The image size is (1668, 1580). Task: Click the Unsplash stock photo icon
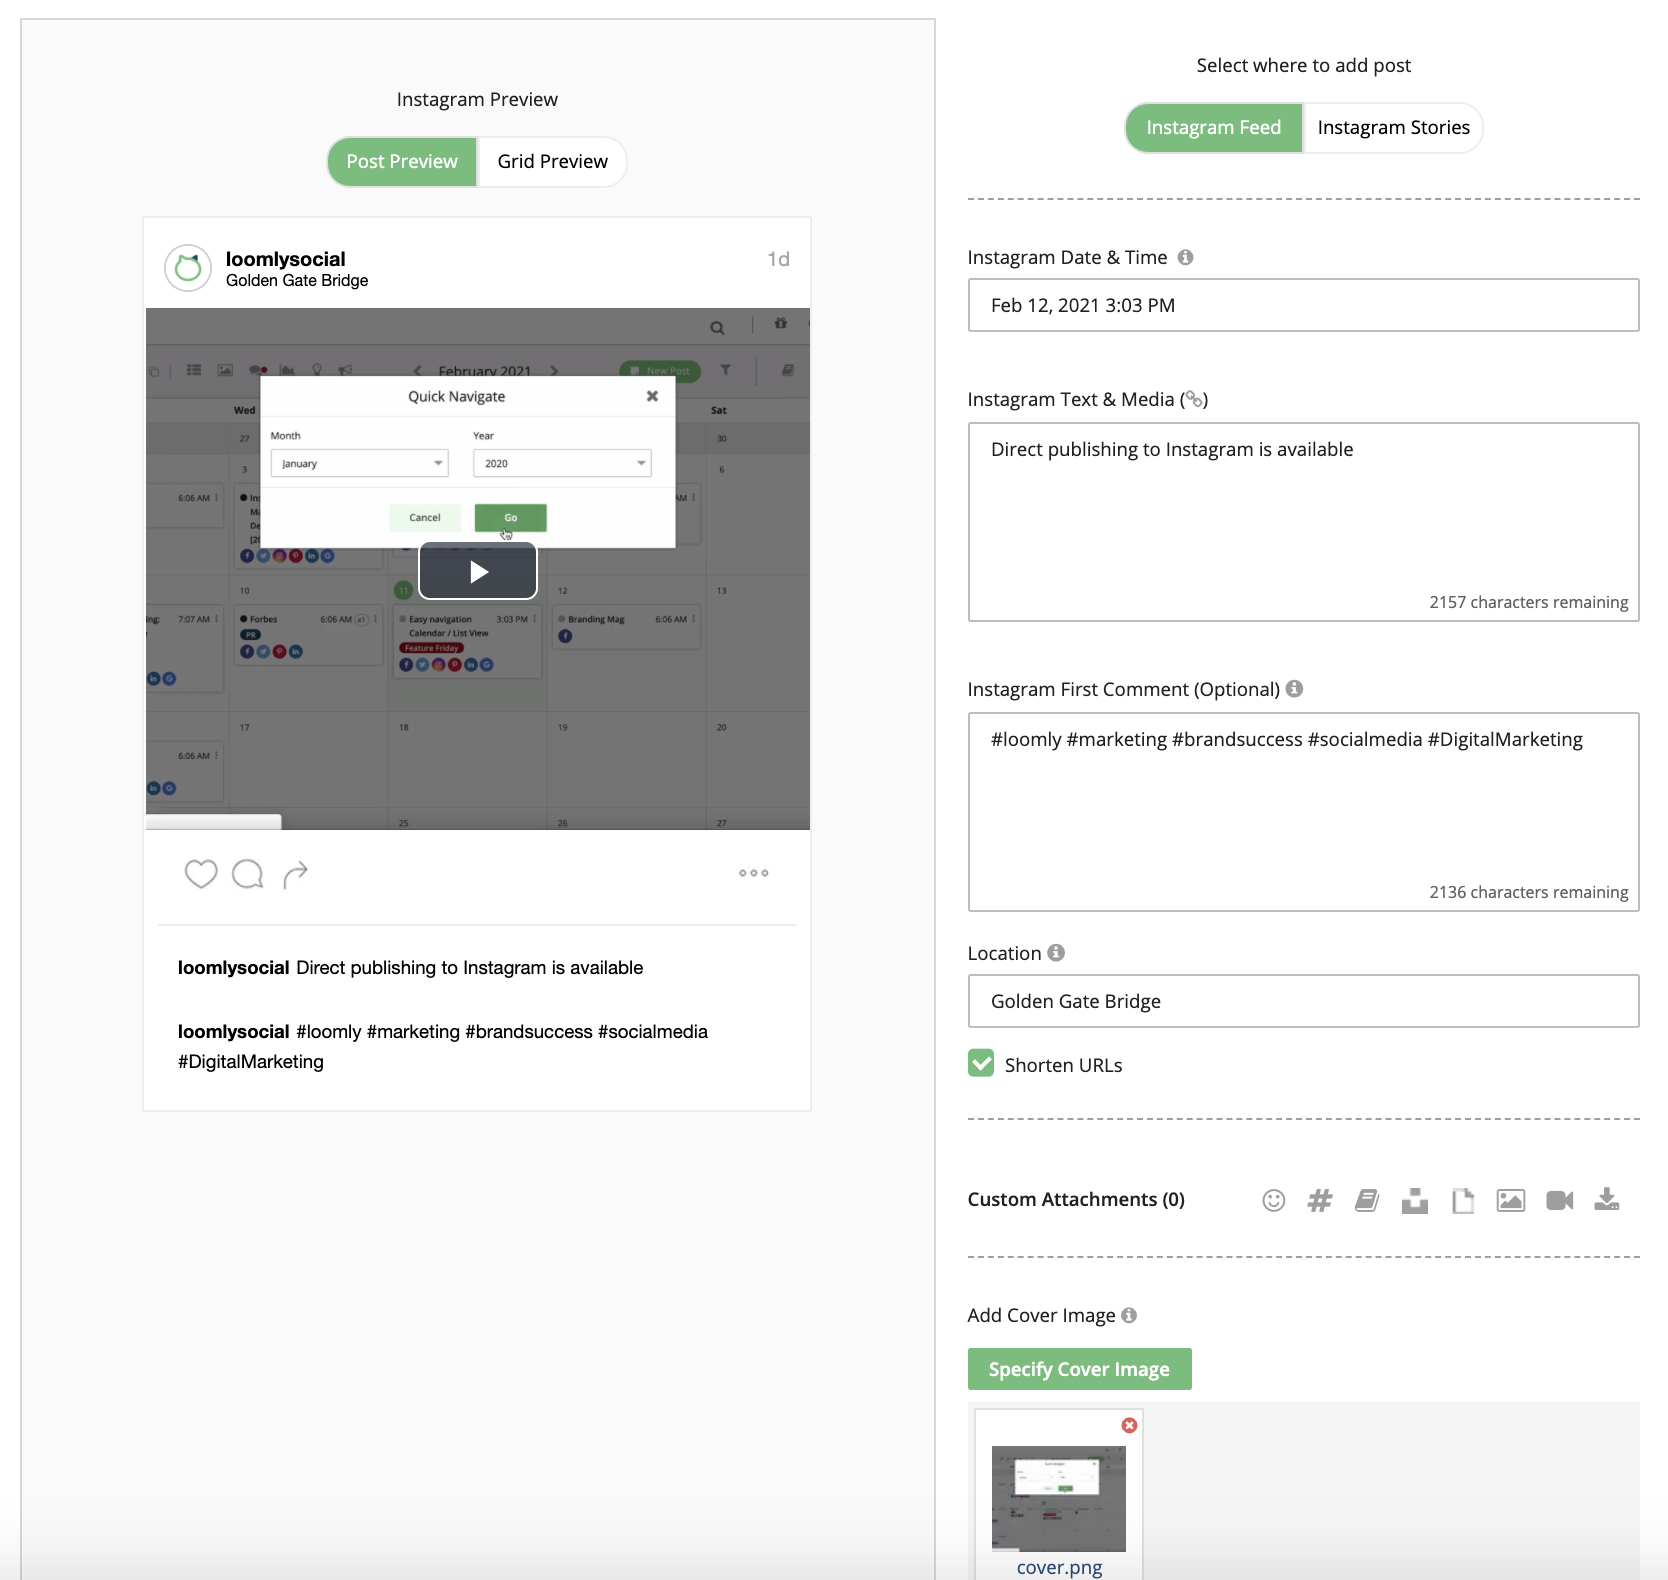click(1415, 1200)
